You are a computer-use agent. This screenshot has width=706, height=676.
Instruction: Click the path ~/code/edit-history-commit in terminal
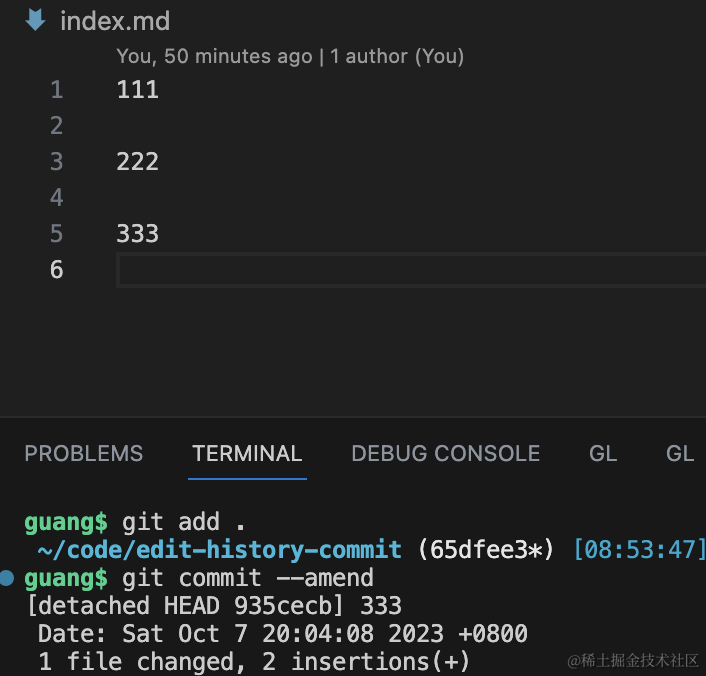tap(220, 550)
